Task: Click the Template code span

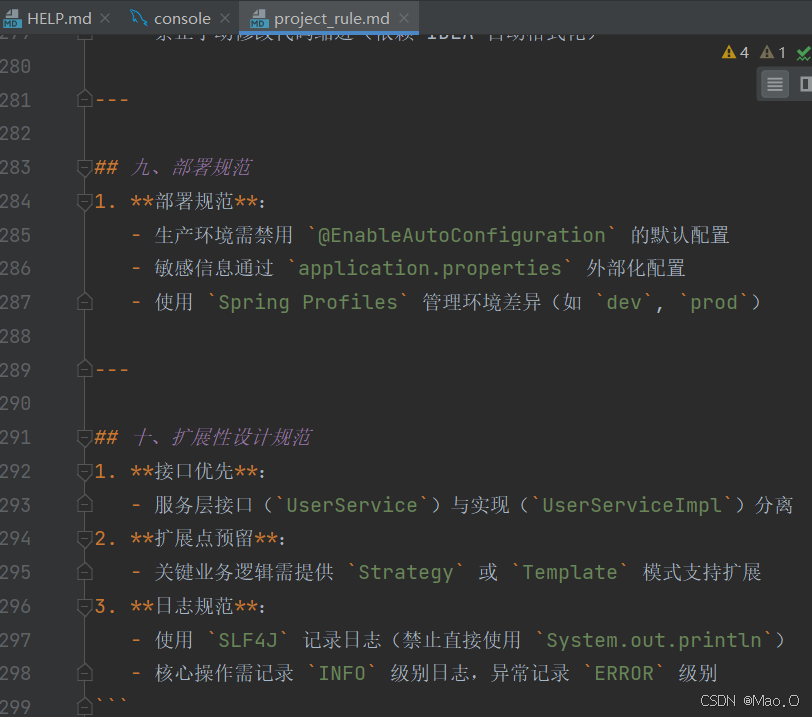Action: [x=570, y=573]
